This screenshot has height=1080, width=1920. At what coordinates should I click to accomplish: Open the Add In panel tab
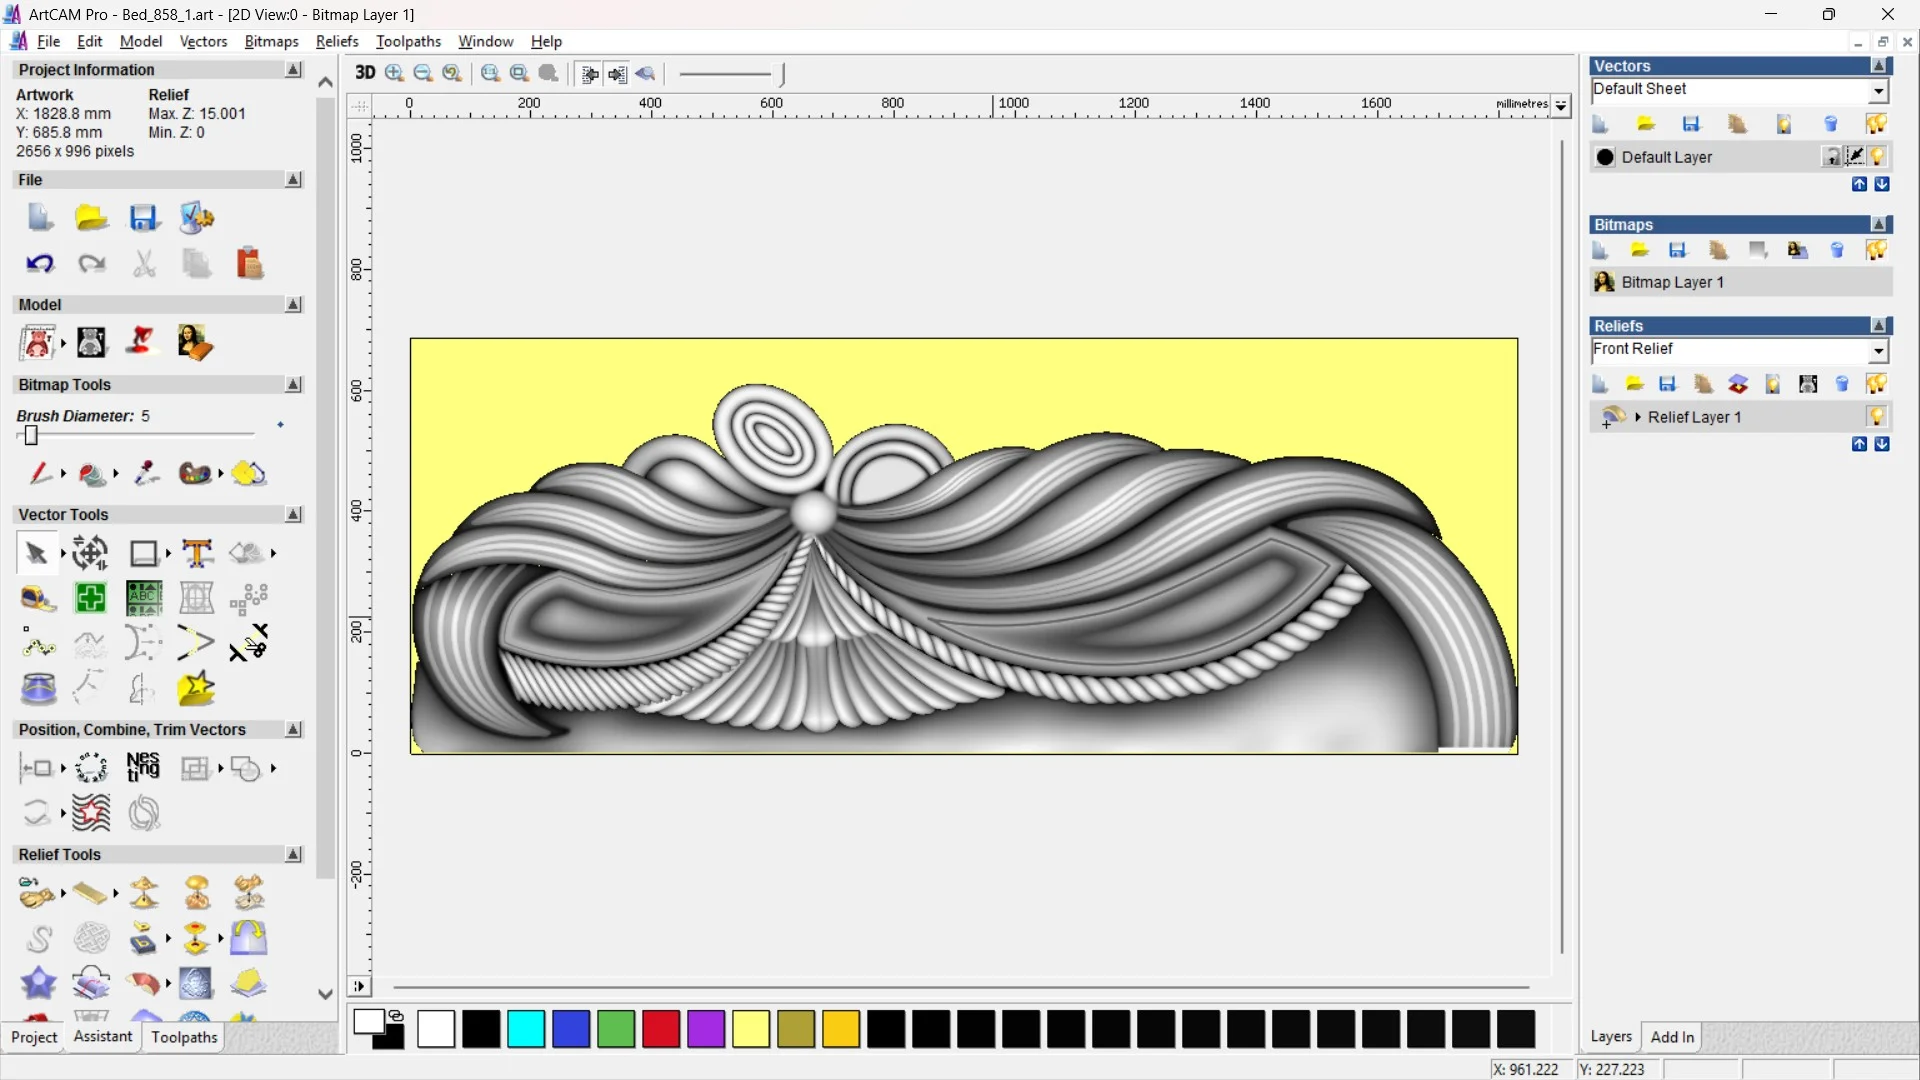[x=1672, y=1037]
